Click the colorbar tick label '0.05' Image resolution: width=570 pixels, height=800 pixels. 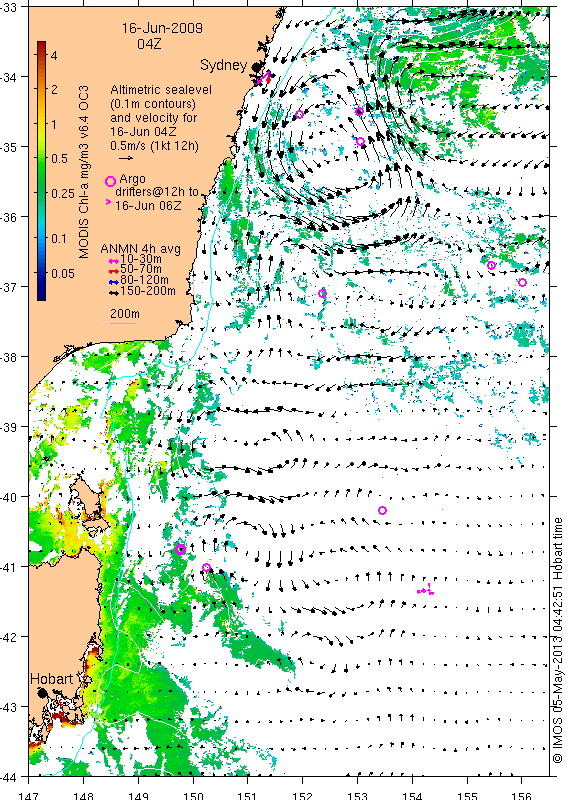tap(62, 273)
